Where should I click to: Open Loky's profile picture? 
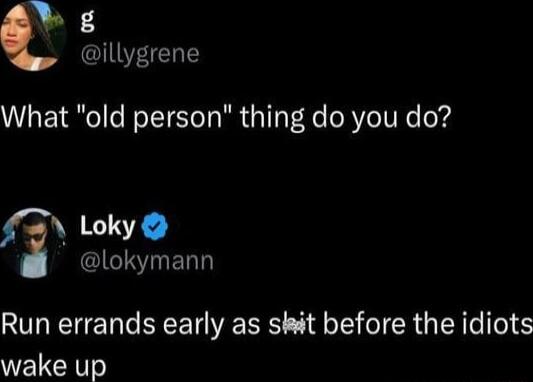(33, 243)
